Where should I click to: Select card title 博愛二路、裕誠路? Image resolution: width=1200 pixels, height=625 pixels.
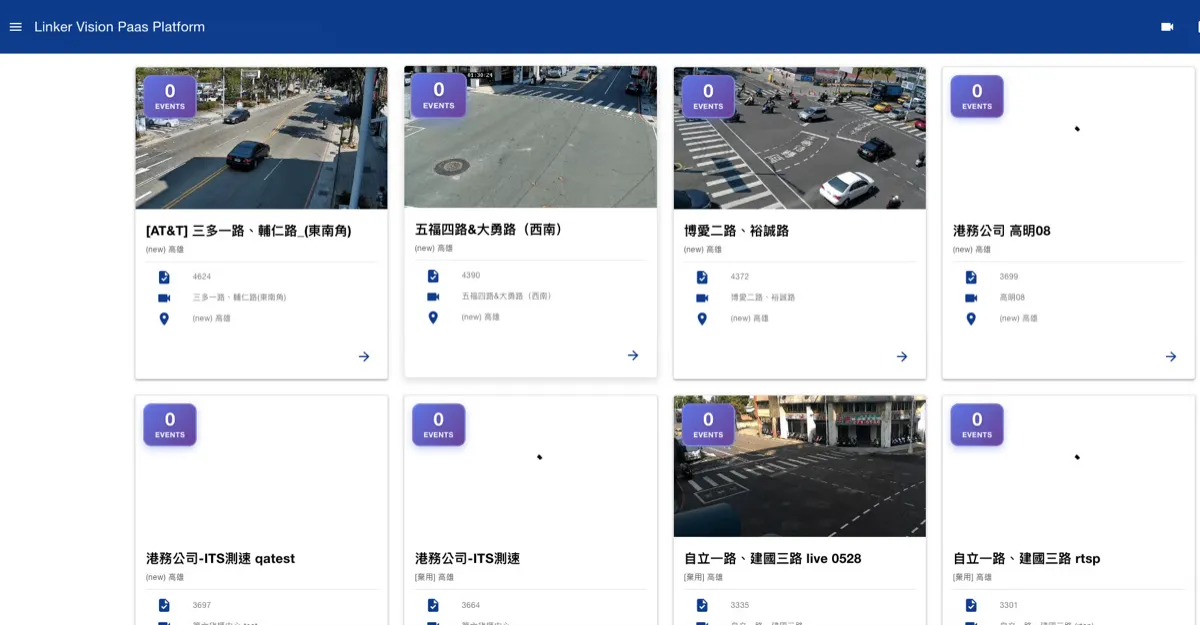[x=737, y=231]
